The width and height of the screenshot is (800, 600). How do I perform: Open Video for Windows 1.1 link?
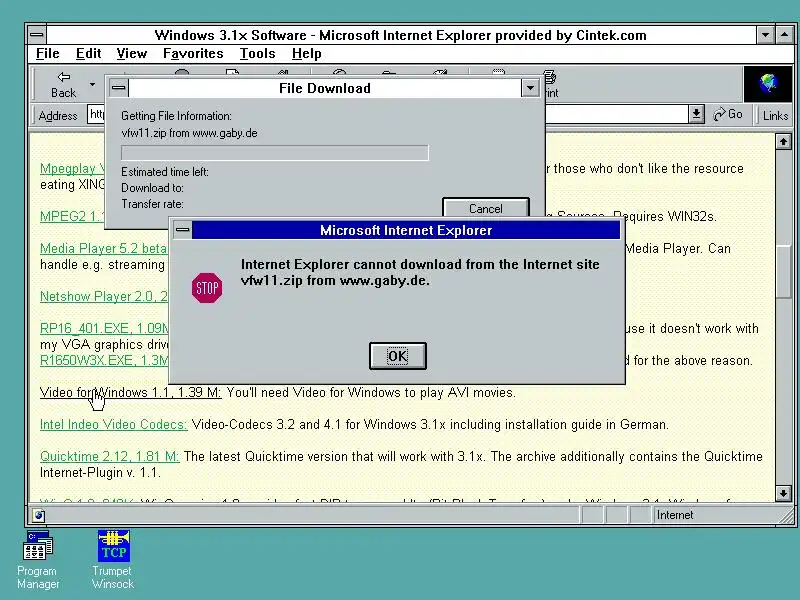(131, 392)
